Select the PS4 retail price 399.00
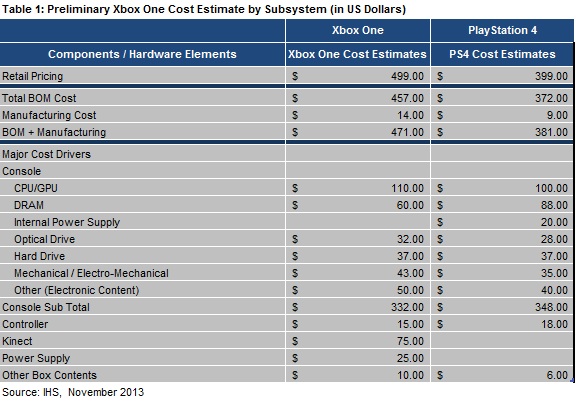 [551, 76]
